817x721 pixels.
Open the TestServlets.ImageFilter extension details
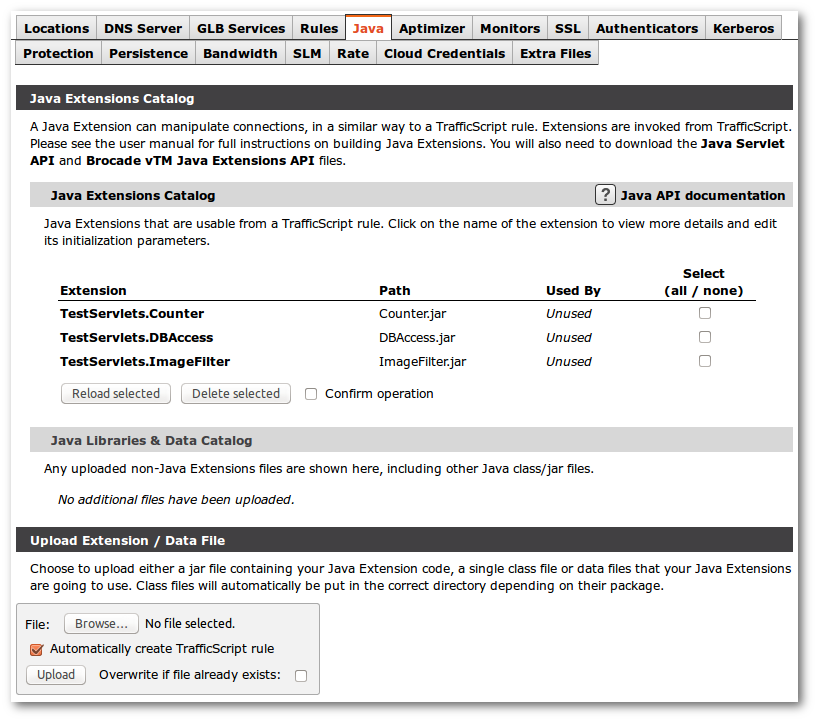click(x=145, y=362)
